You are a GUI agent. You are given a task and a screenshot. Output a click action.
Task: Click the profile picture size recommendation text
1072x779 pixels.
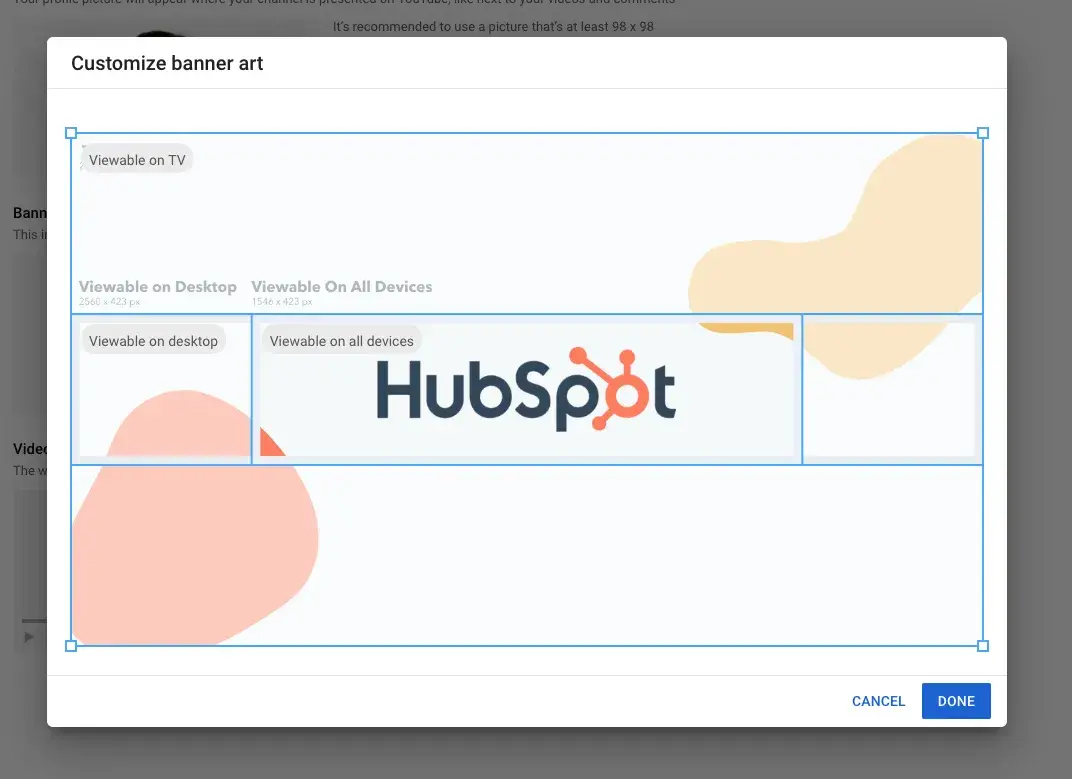(493, 27)
